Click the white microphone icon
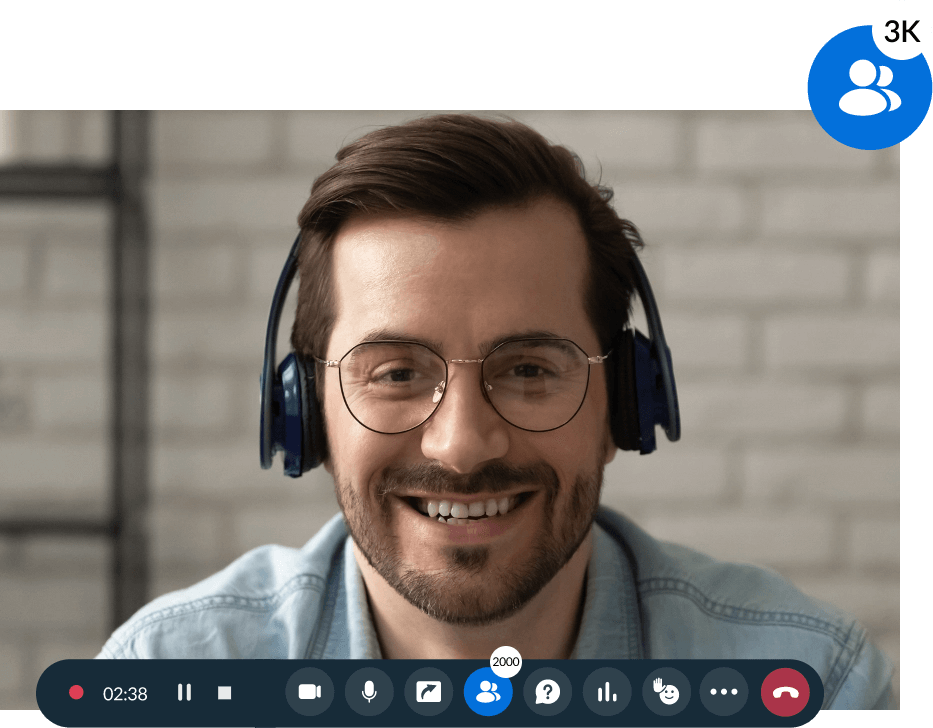Viewport: 933px width, 728px height. point(369,691)
